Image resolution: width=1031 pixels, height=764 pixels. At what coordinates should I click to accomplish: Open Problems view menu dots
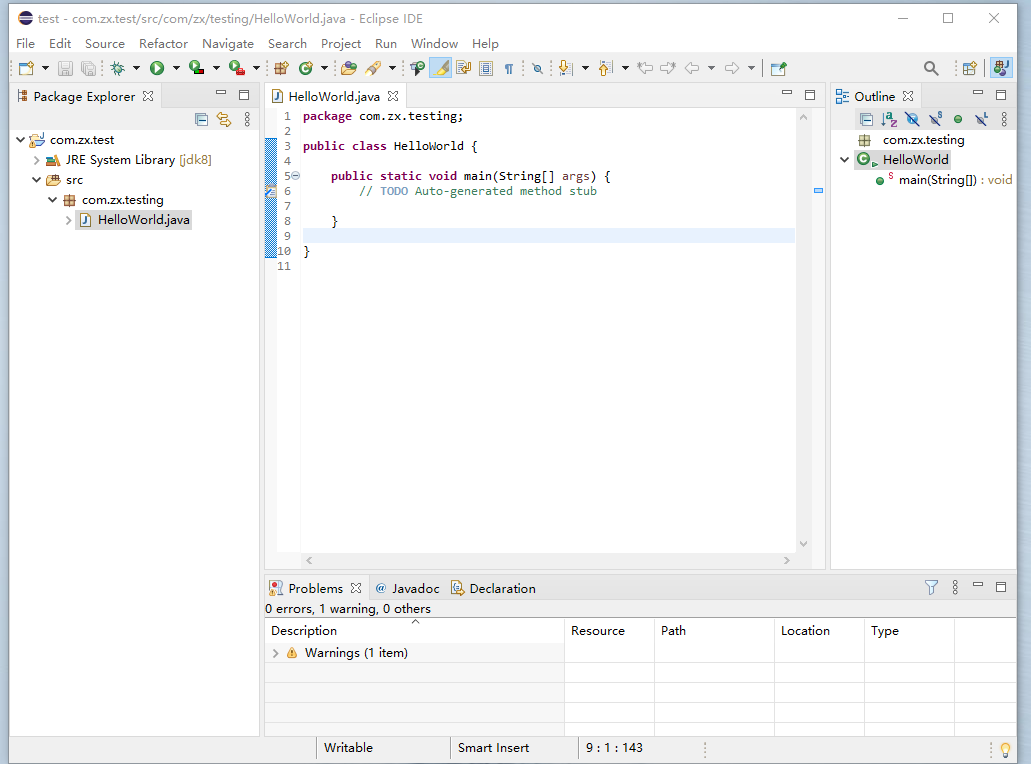click(x=955, y=587)
